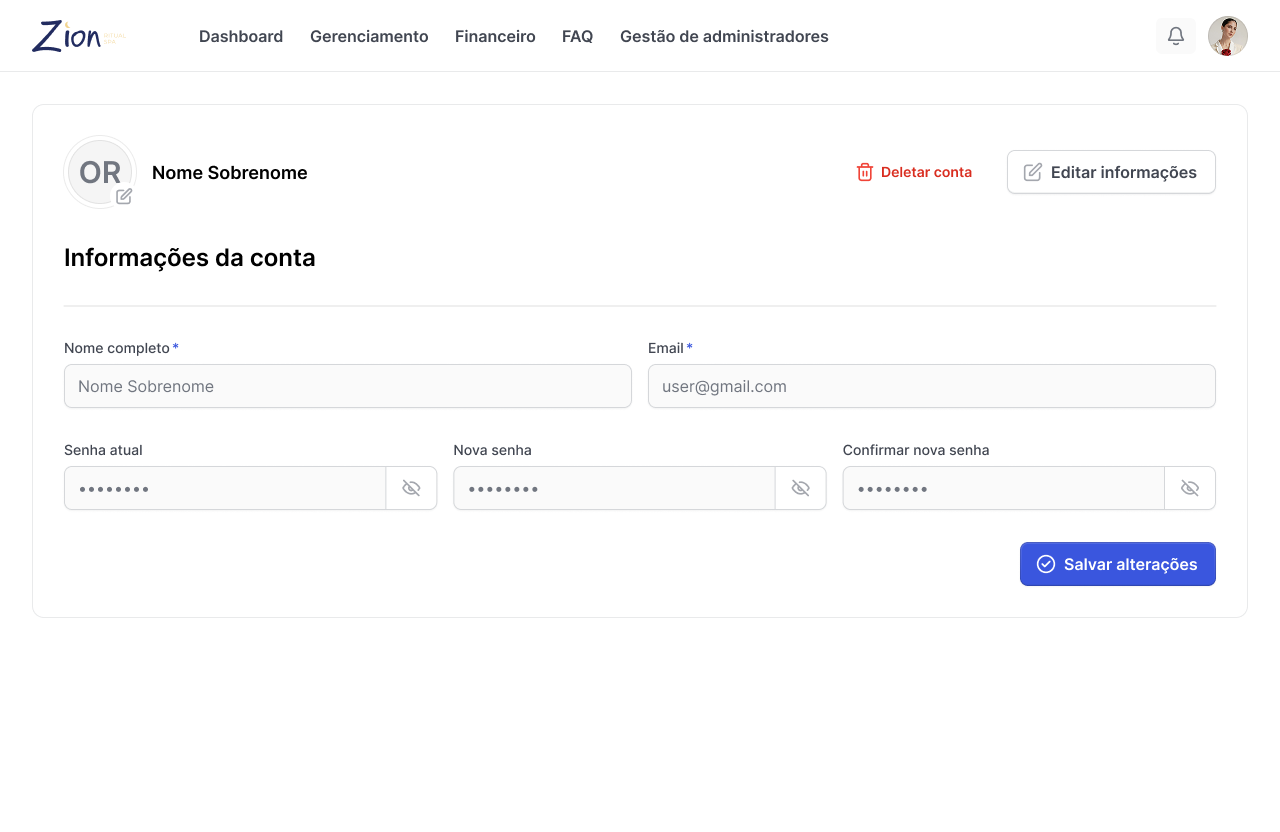This screenshot has height=832, width=1280.
Task: Switch to the Financeiro section
Action: click(x=495, y=36)
